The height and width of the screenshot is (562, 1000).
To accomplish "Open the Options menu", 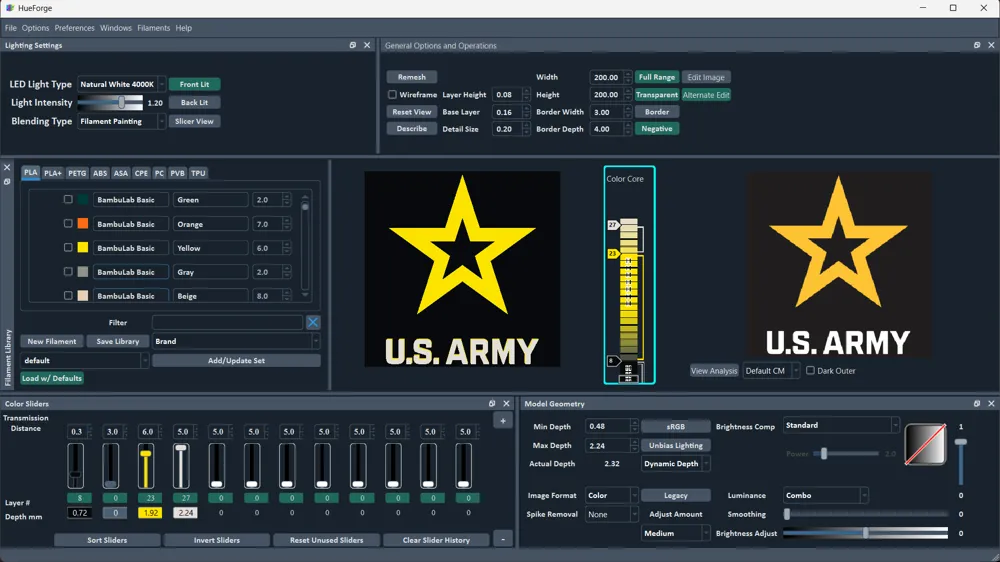I will [35, 28].
